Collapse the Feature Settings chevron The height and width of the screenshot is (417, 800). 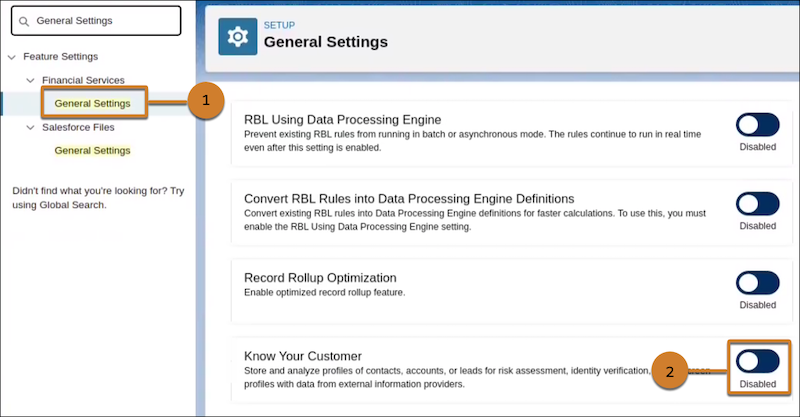(12, 57)
